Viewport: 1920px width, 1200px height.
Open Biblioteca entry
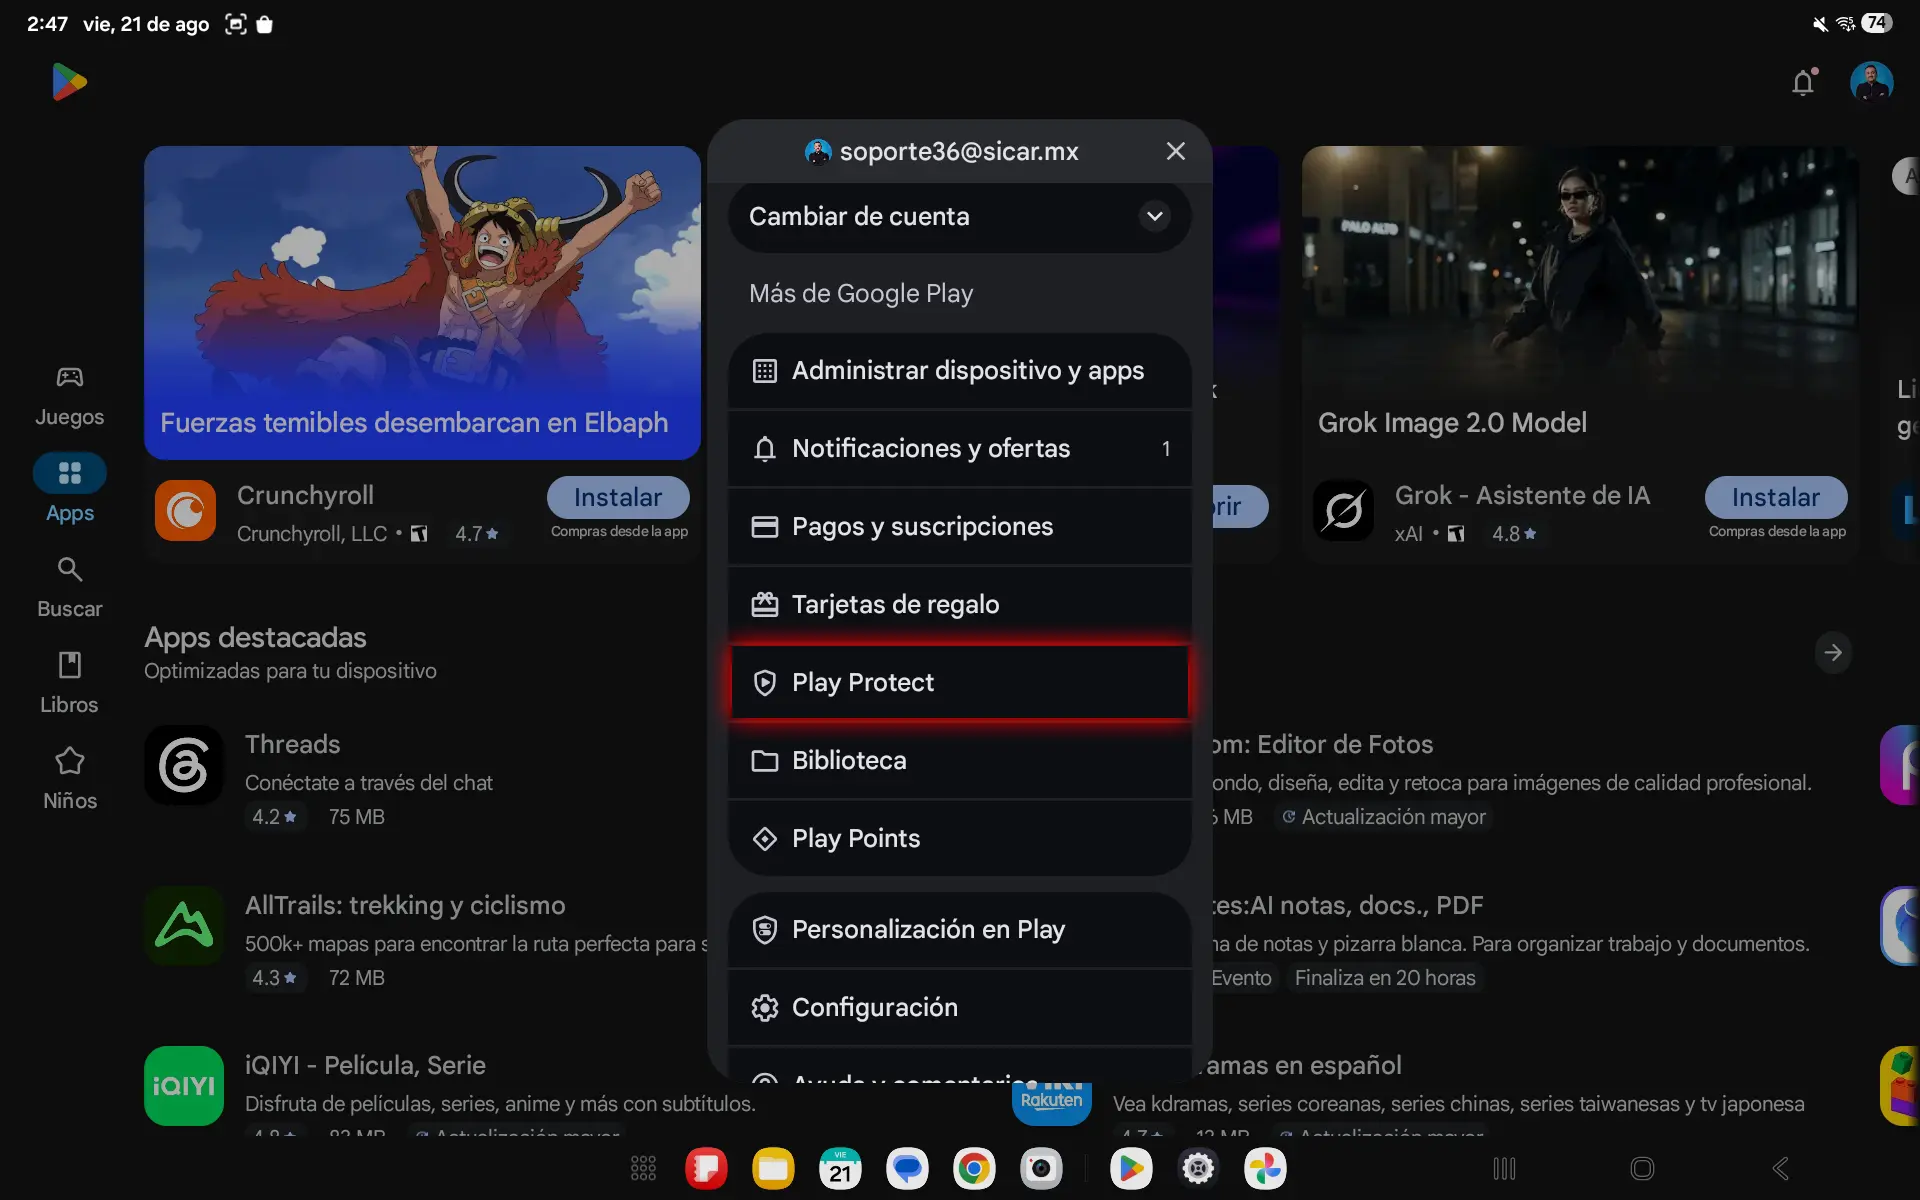pyautogui.click(x=960, y=761)
